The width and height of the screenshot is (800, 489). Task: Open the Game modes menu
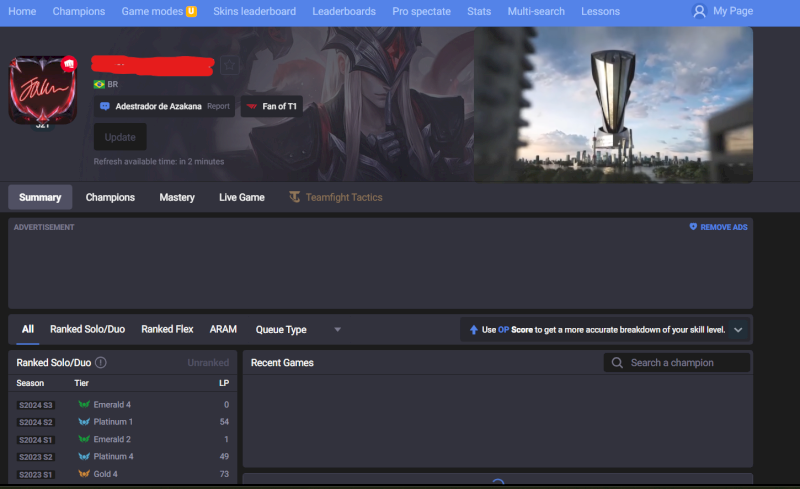[152, 11]
